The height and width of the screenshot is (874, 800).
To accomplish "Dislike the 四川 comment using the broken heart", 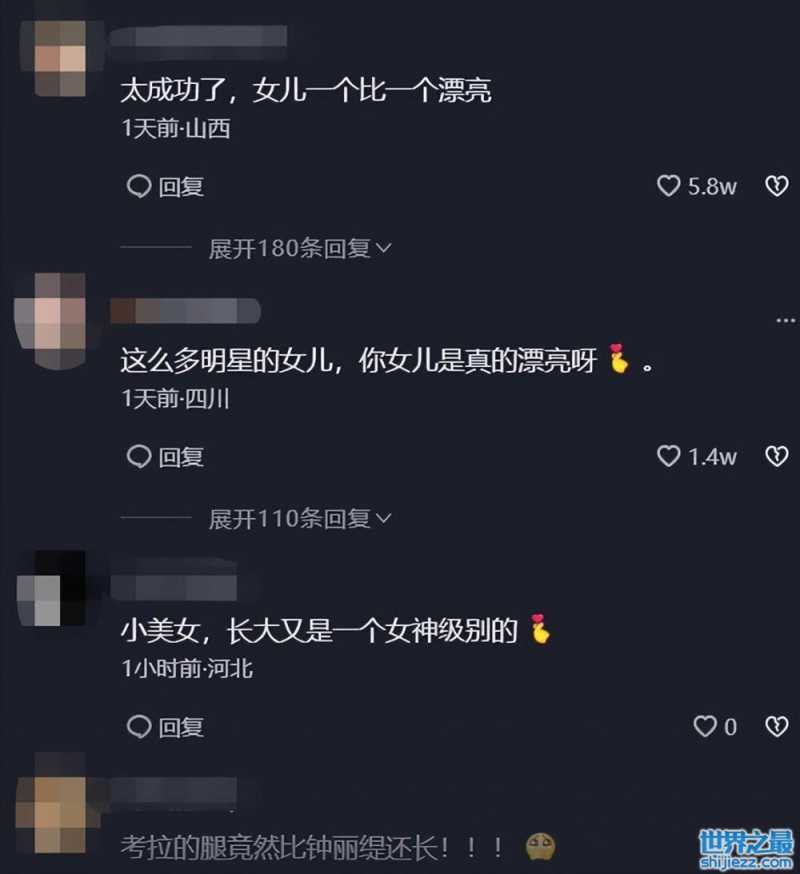I will click(777, 456).
